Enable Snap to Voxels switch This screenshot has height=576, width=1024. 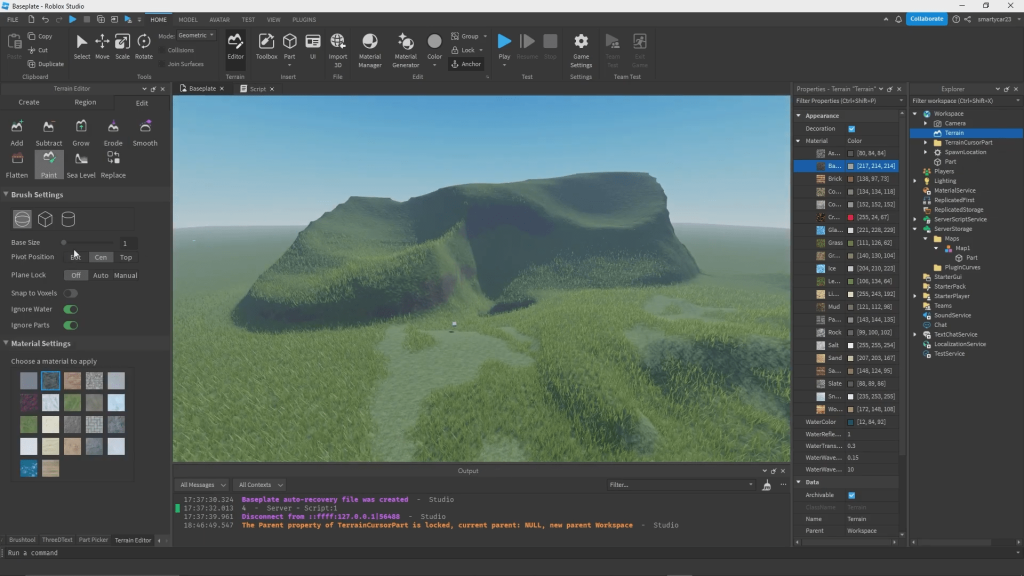click(71, 293)
